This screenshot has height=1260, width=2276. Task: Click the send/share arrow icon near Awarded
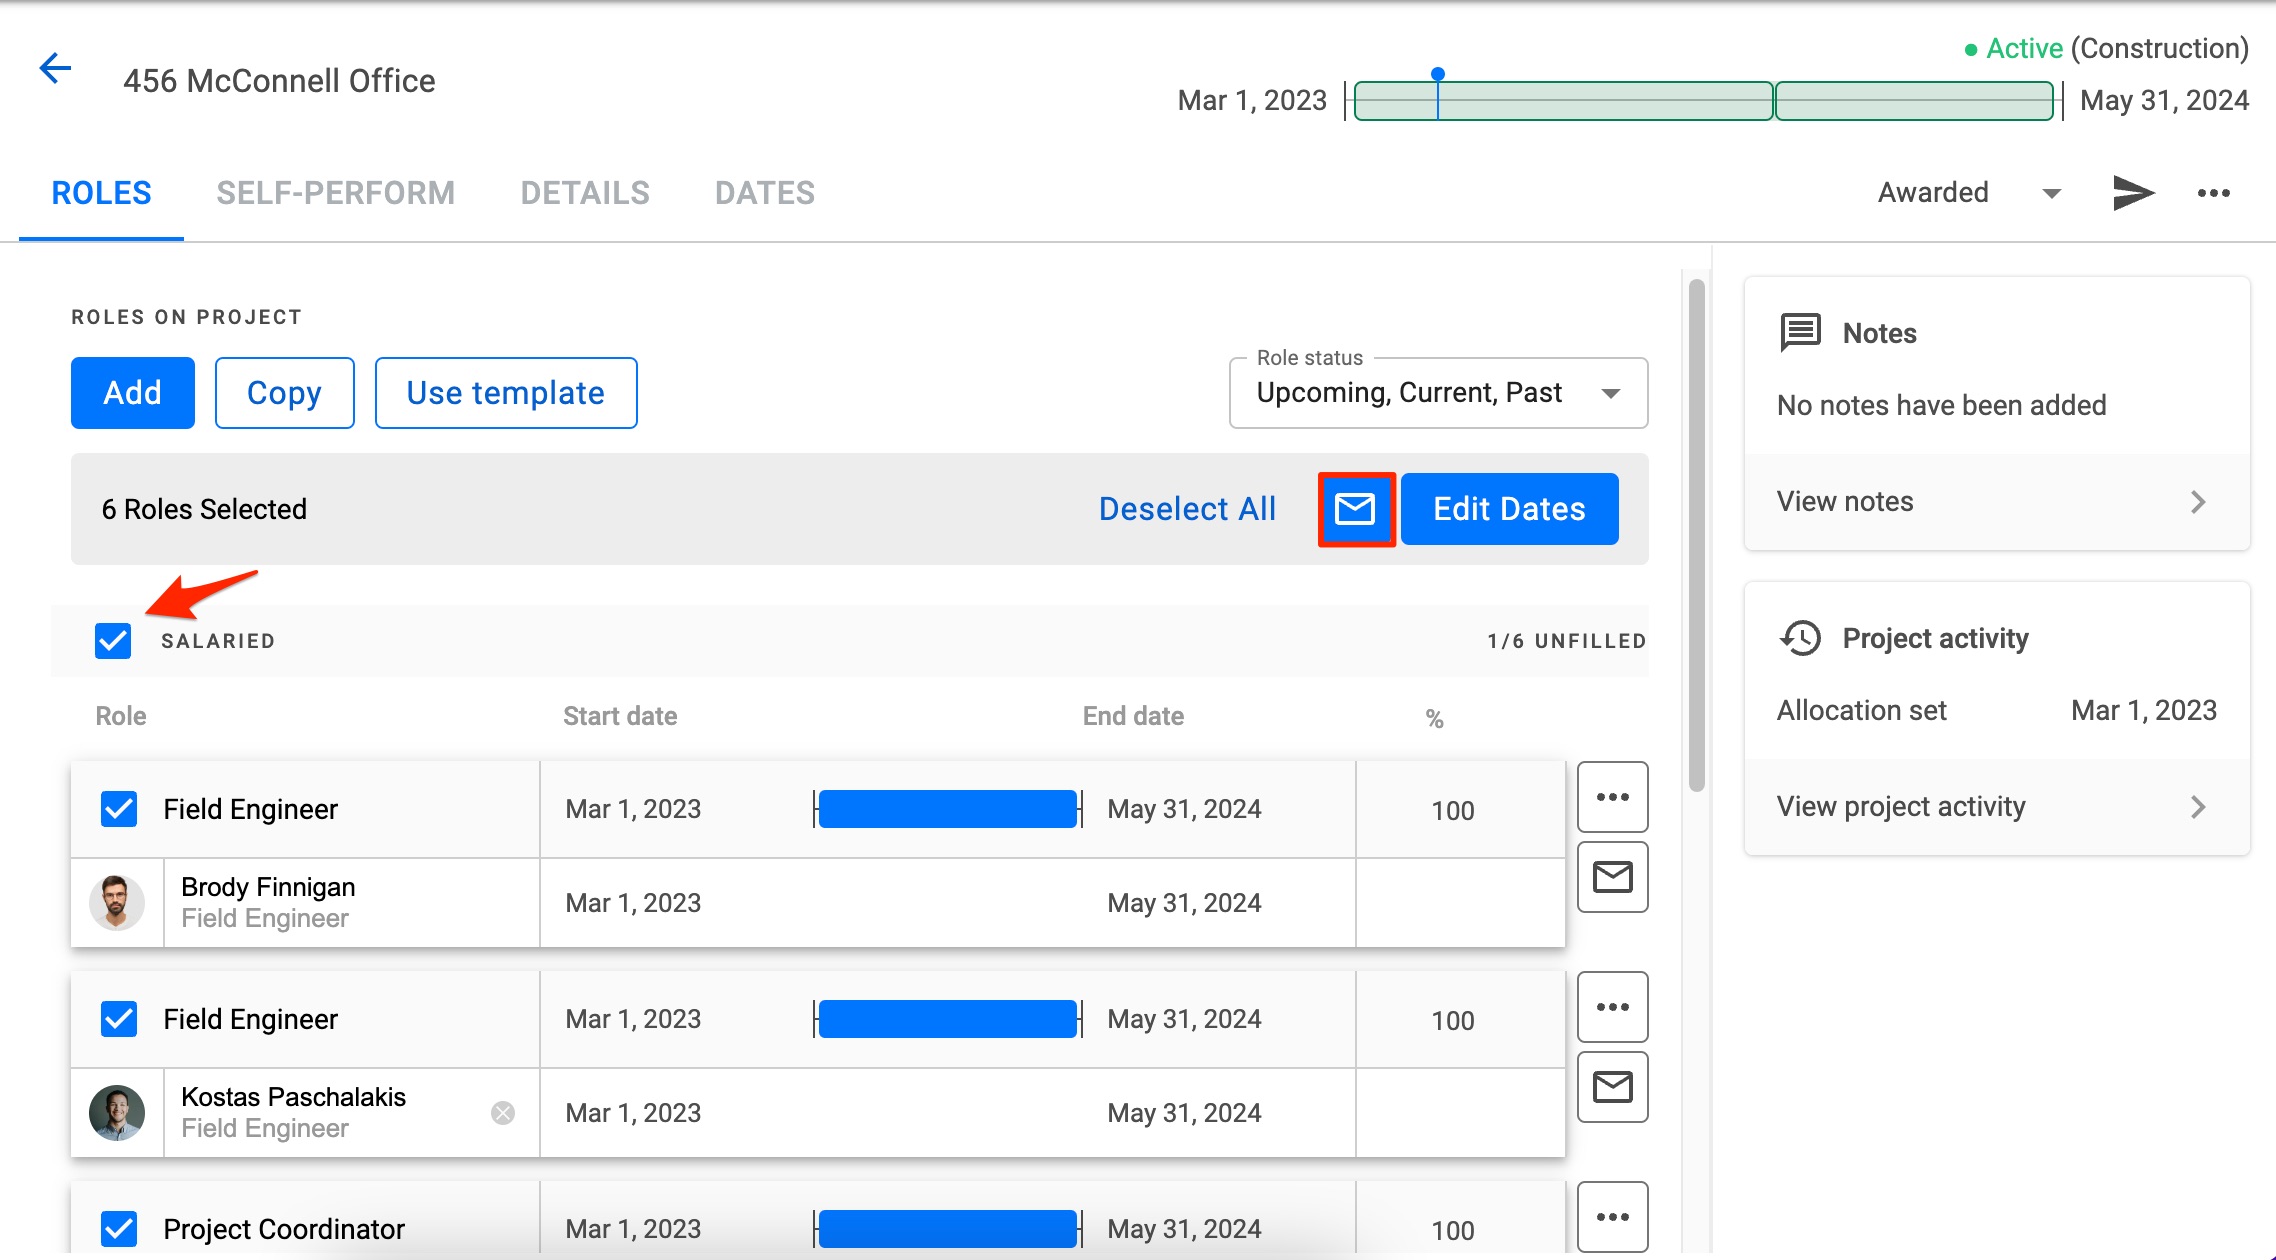pyautogui.click(x=2133, y=192)
